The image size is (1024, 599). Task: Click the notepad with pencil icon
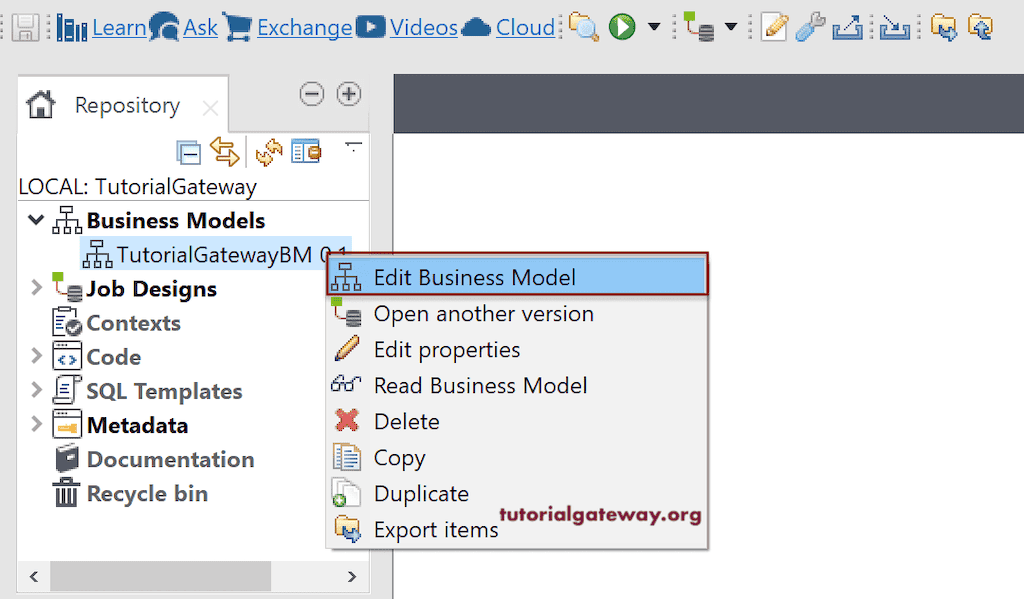click(774, 27)
